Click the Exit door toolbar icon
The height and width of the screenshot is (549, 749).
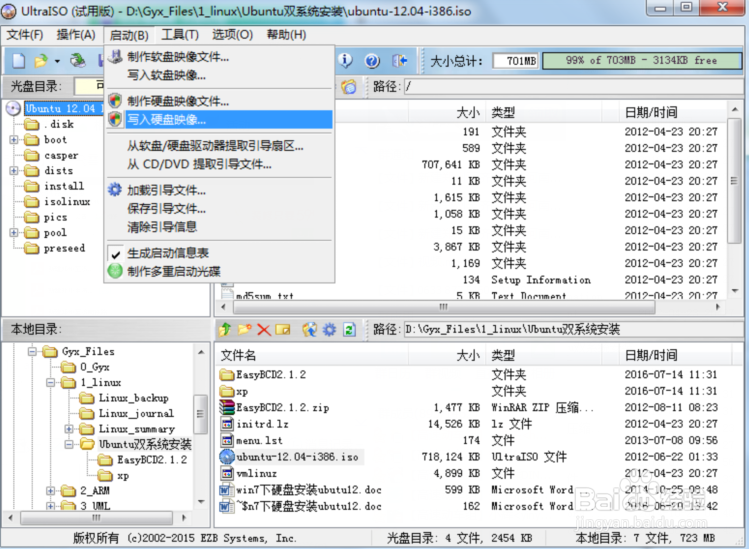[x=399, y=61]
